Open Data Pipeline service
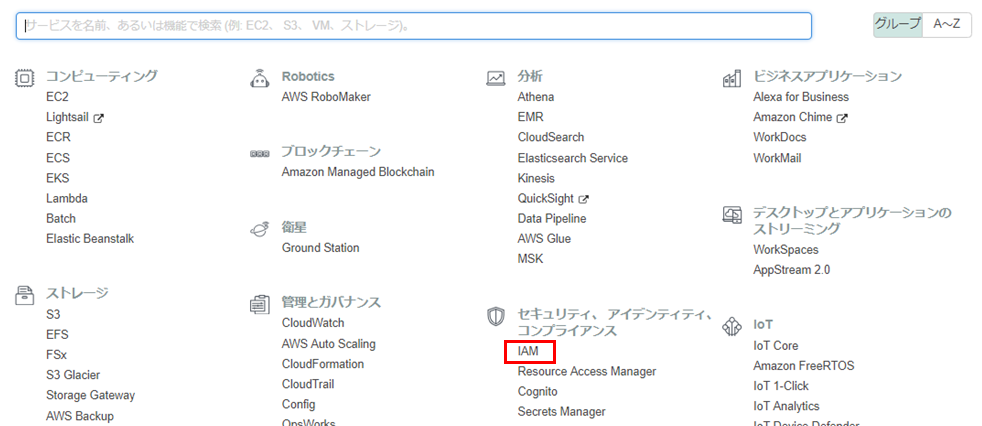 552,219
